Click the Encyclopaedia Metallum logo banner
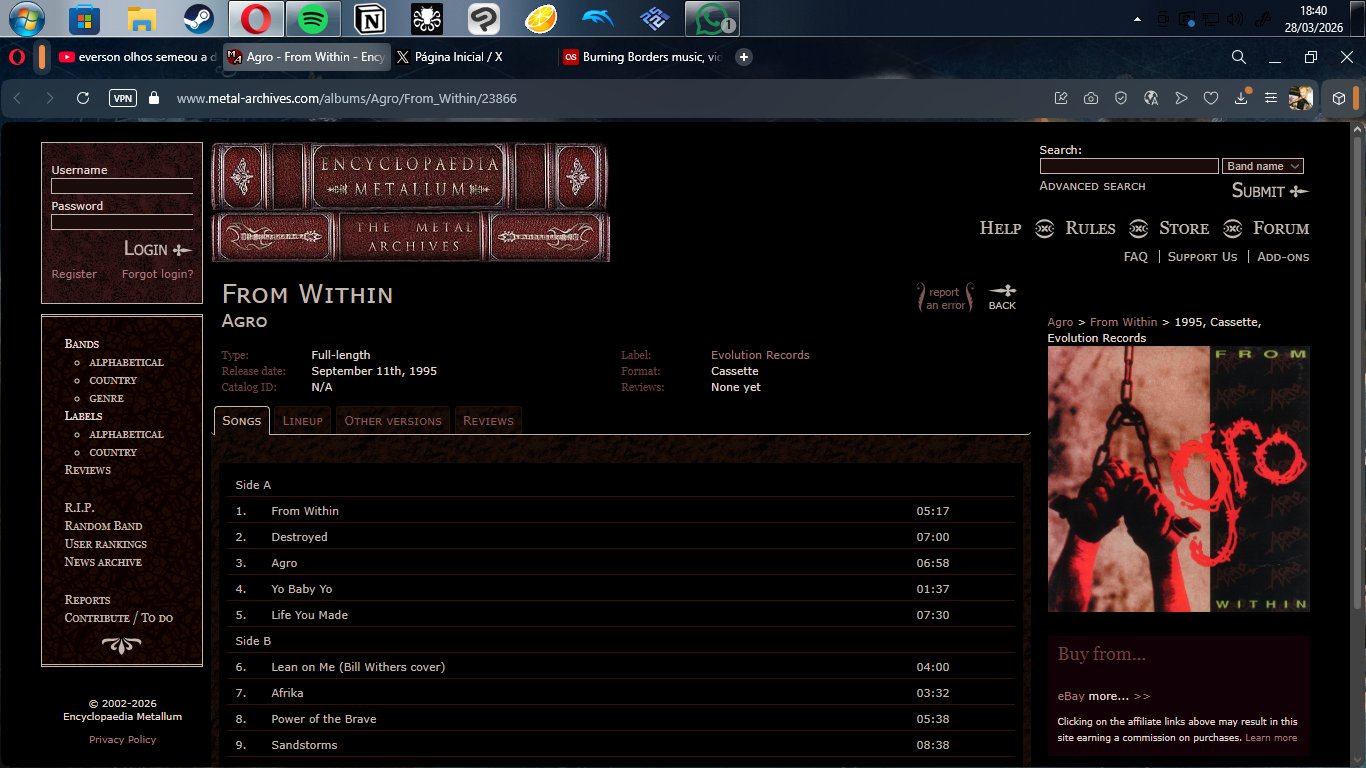This screenshot has width=1366, height=768. point(410,202)
